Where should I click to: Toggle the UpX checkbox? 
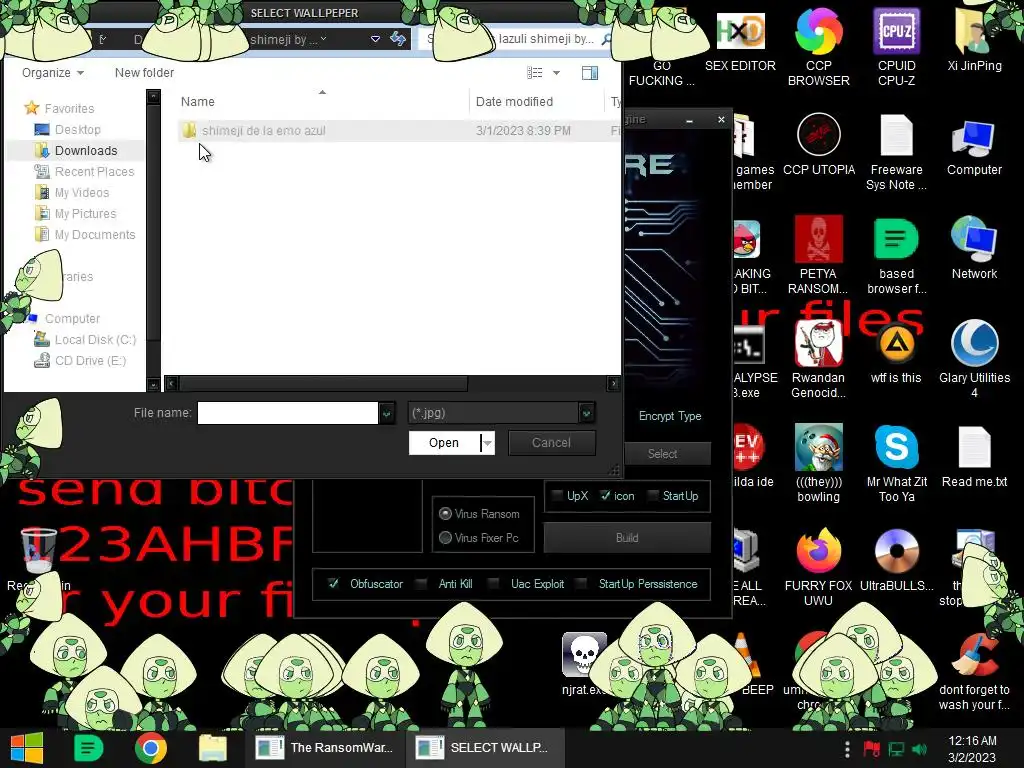pyautogui.click(x=557, y=496)
